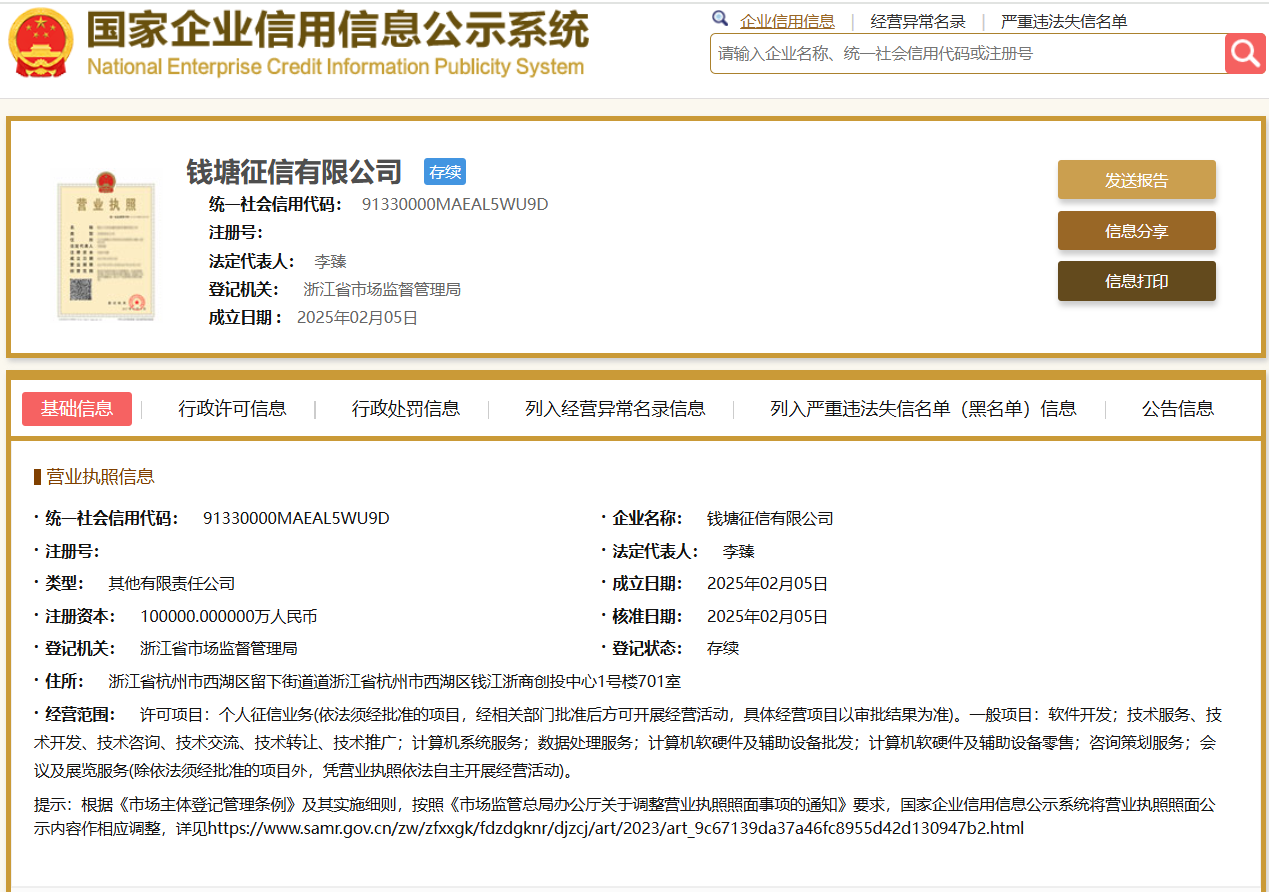This screenshot has width=1269, height=892.
Task: Click the enterprise name search input field
Action: [966, 54]
